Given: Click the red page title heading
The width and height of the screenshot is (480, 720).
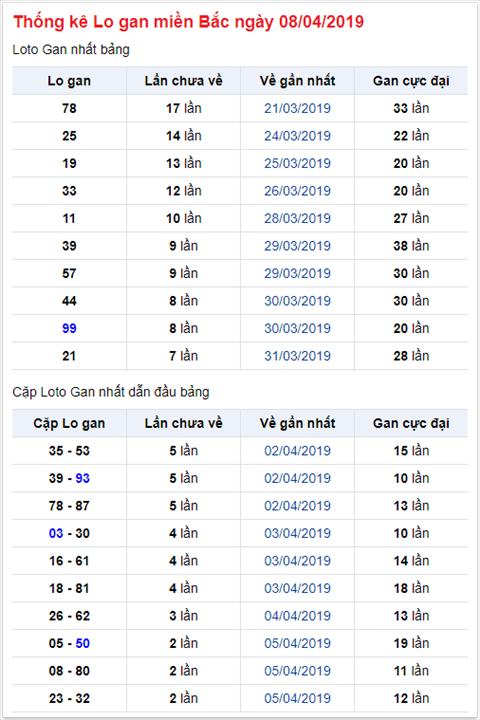Looking at the screenshot, I should [188, 22].
